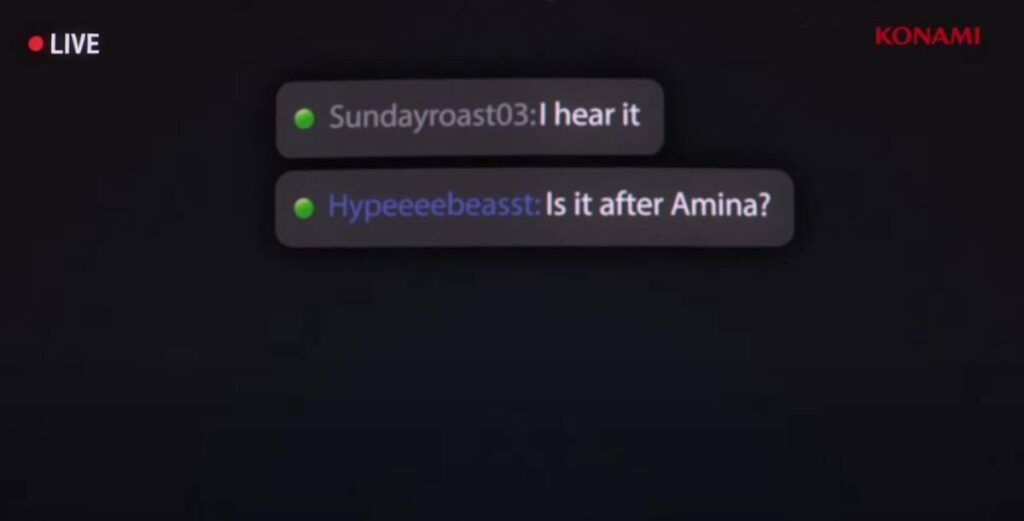The height and width of the screenshot is (521, 1024).
Task: Click the question mark ending the Amina message
Action: 763,204
